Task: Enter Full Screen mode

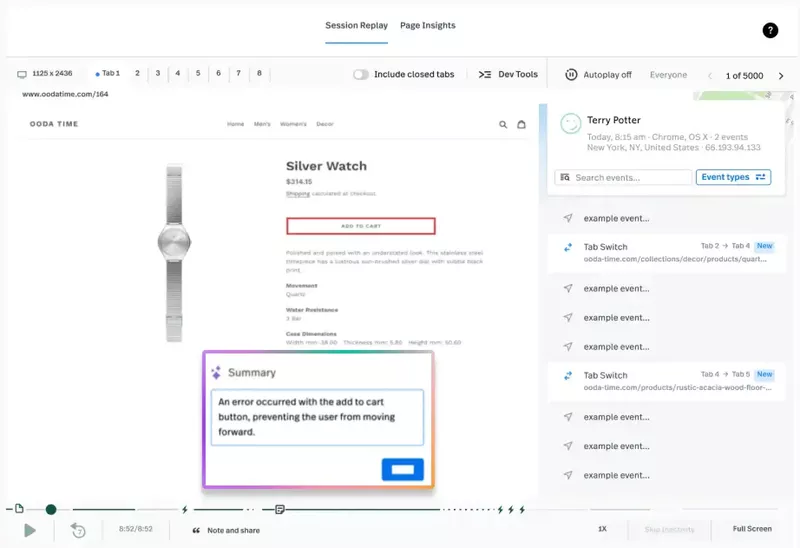Action: [752, 529]
